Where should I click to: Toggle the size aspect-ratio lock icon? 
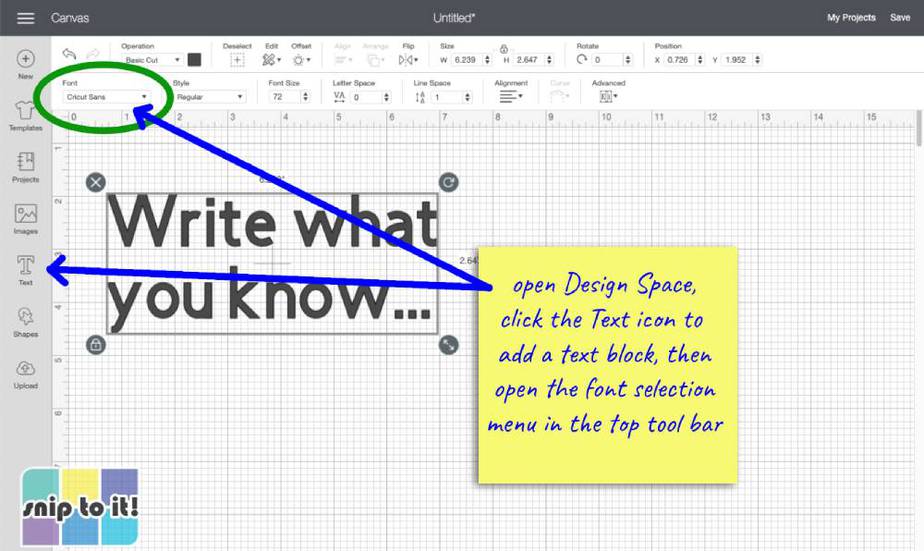tap(504, 49)
